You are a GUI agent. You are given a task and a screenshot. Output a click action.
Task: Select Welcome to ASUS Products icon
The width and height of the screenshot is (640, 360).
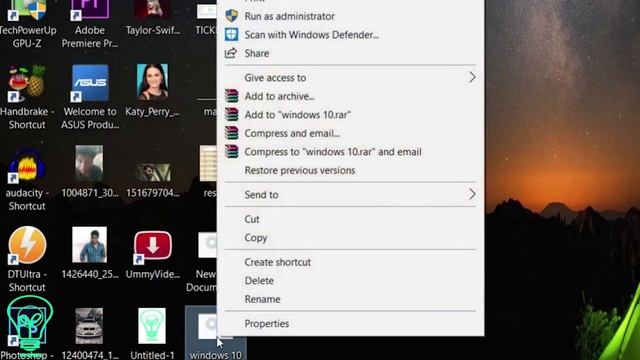click(x=90, y=97)
